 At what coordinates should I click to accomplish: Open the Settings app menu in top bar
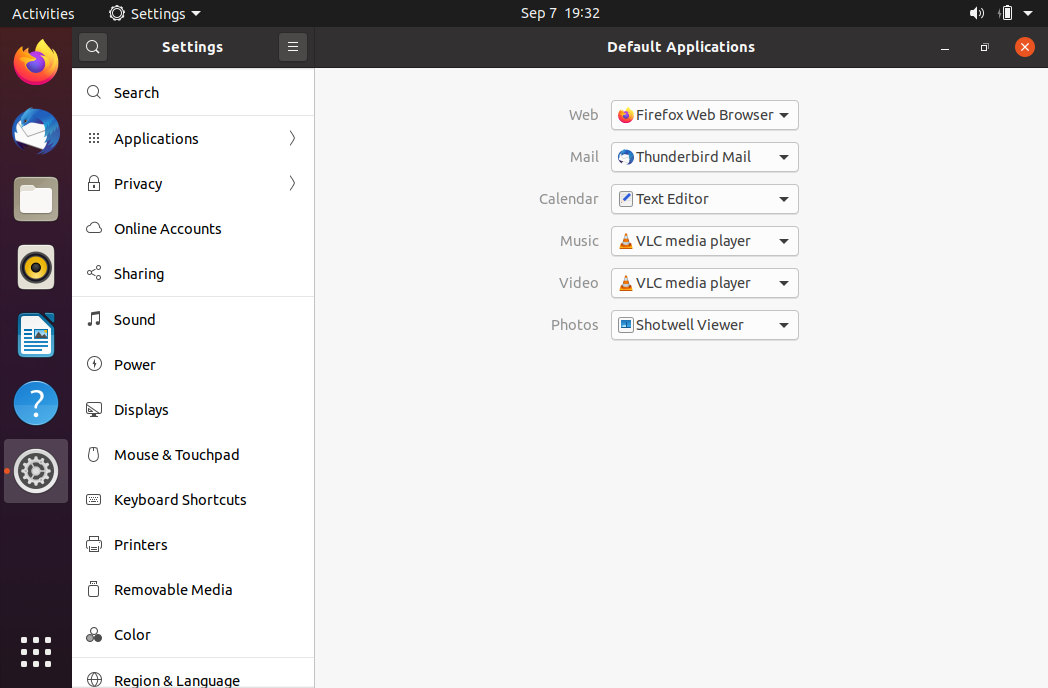point(154,13)
